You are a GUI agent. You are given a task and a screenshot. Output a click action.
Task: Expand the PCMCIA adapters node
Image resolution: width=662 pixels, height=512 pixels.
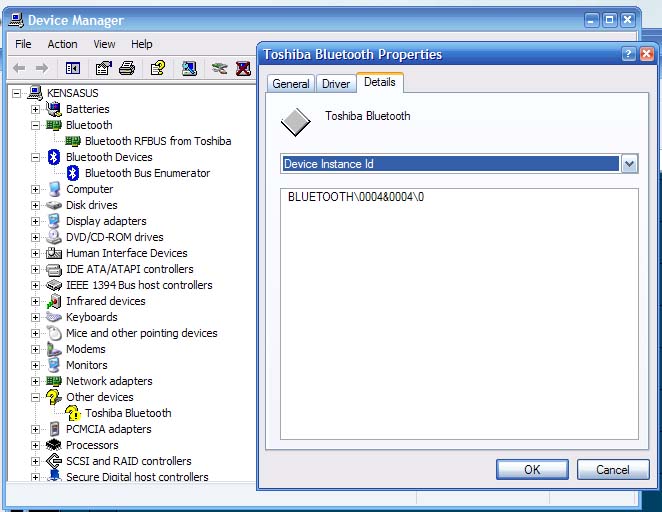[x=35, y=430]
